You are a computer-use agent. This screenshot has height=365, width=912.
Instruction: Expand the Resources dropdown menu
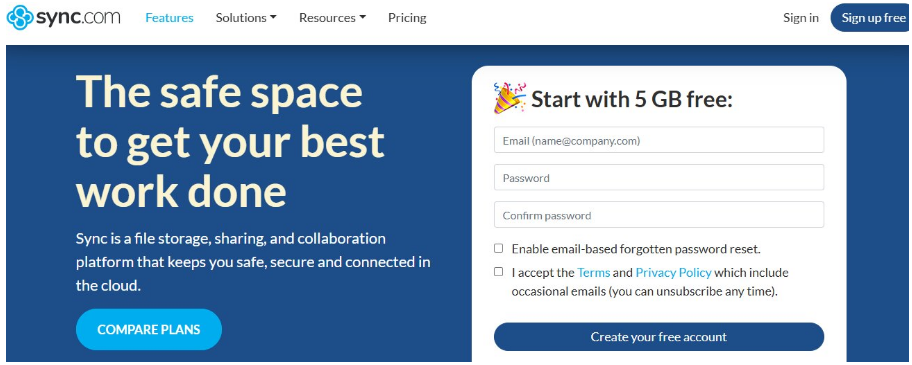click(332, 18)
